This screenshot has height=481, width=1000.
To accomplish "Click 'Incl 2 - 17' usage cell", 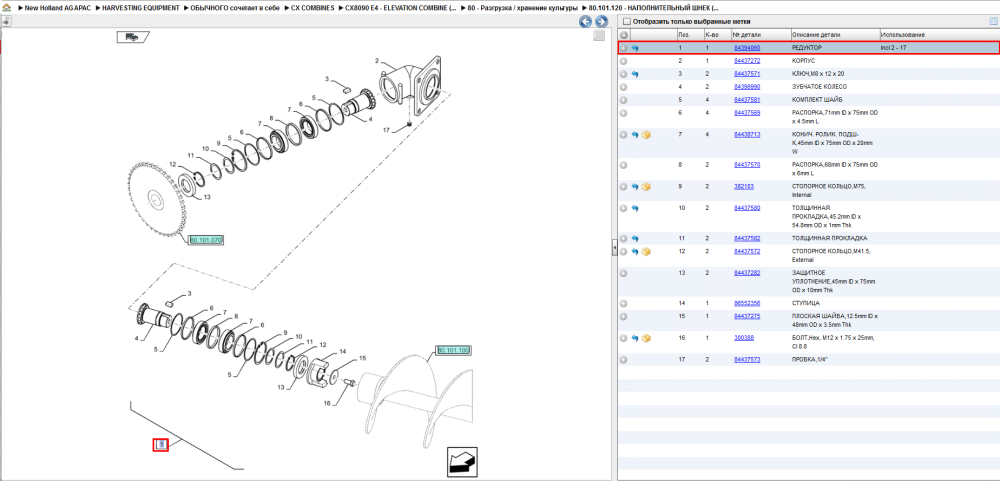I will 893,48.
